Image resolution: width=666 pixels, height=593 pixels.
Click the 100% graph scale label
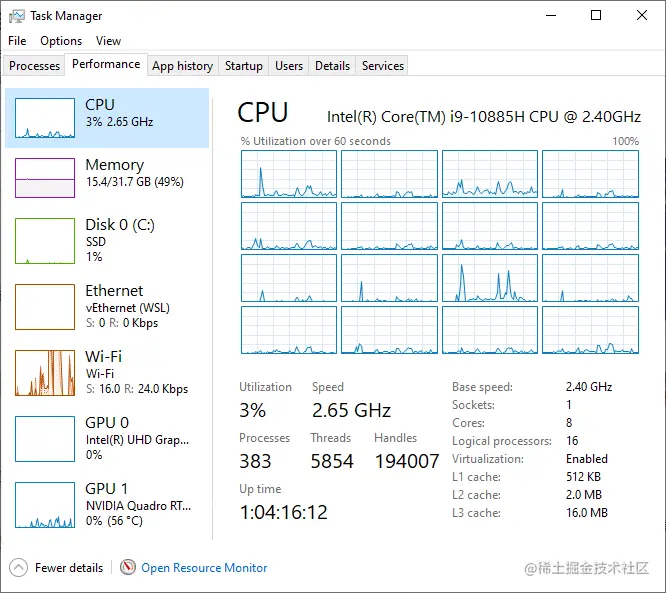point(625,141)
